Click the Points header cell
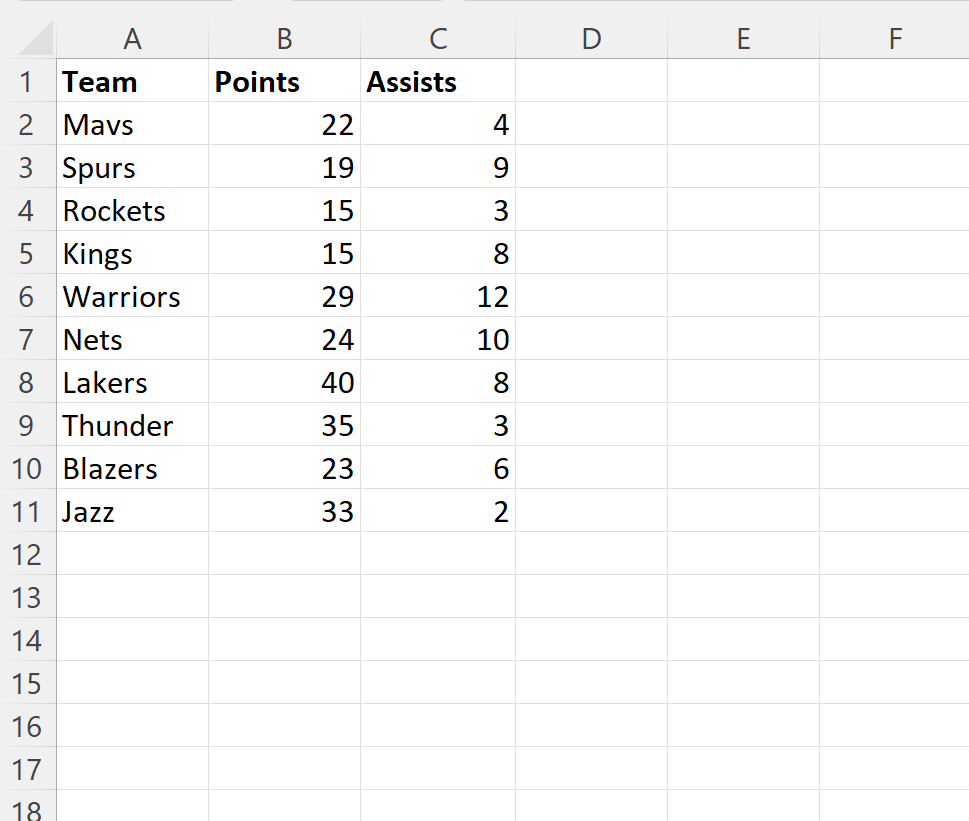This screenshot has height=821, width=969. (x=284, y=82)
